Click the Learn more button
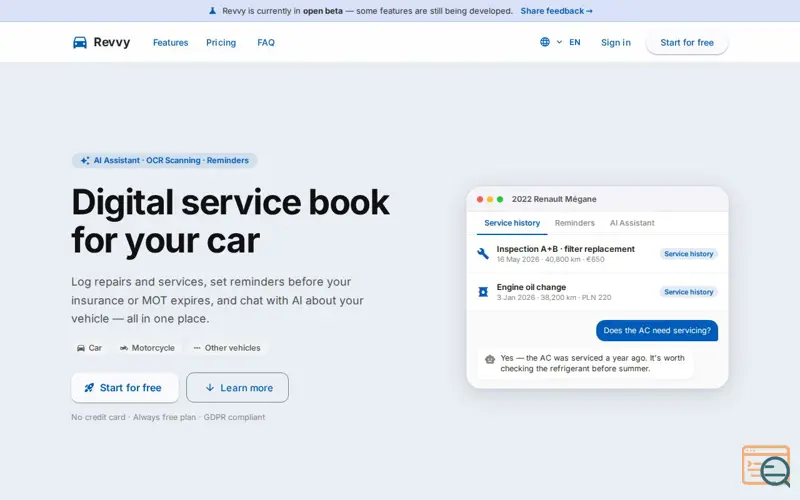 coord(237,388)
